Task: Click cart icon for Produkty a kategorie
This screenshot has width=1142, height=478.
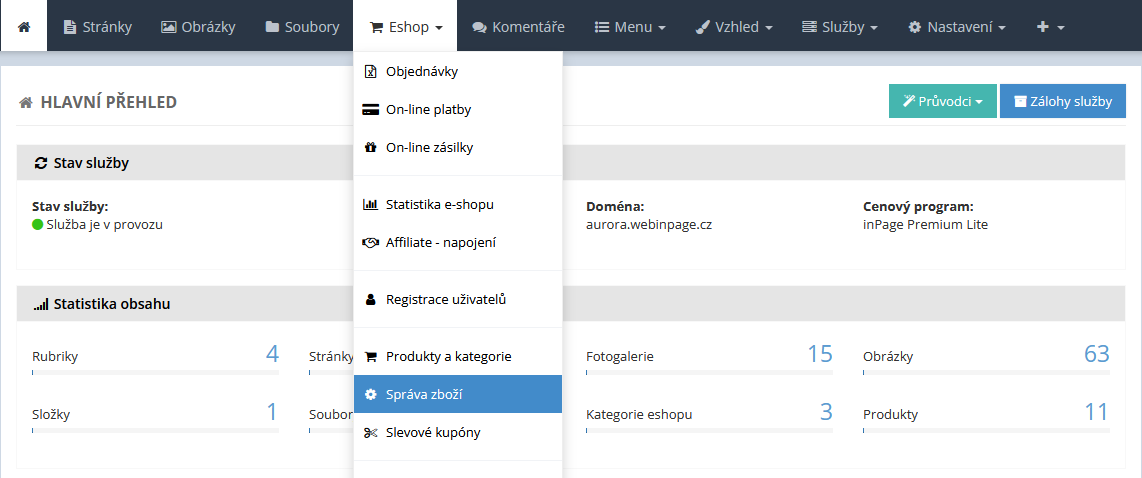Action: click(x=370, y=357)
